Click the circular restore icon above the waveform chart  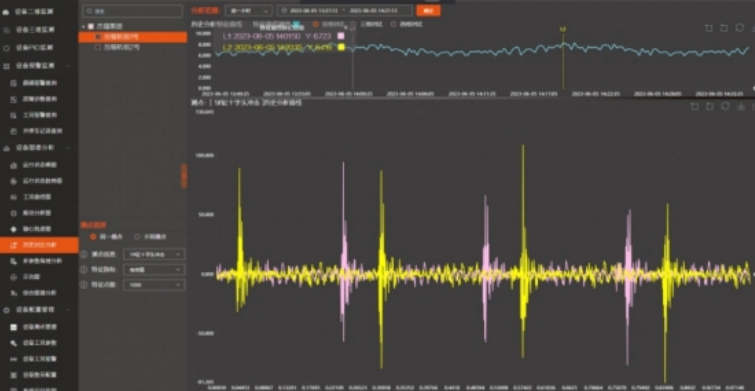(725, 106)
